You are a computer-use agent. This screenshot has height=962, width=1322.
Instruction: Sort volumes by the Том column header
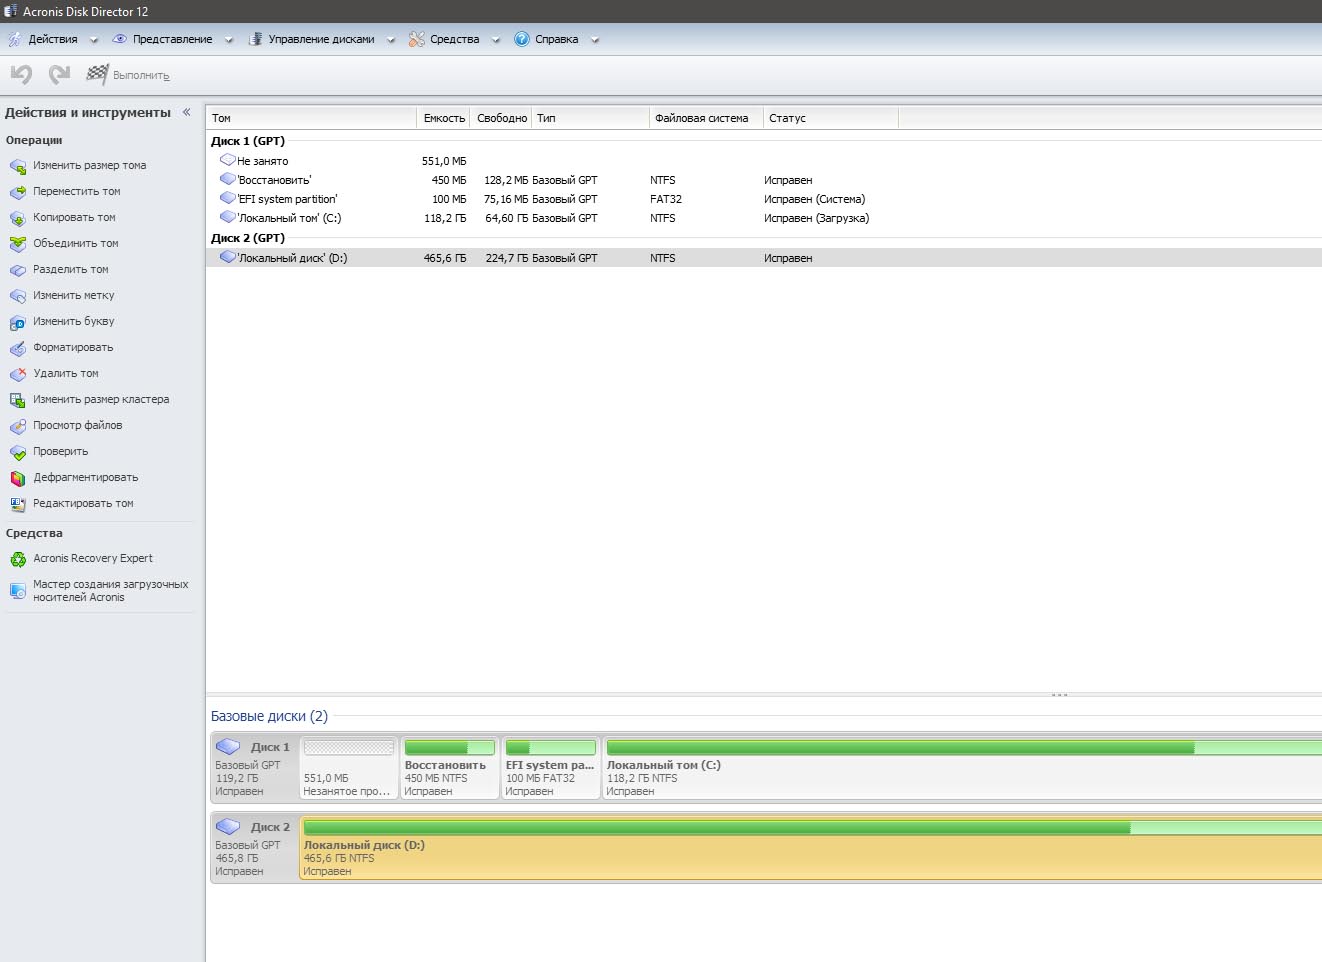click(311, 118)
